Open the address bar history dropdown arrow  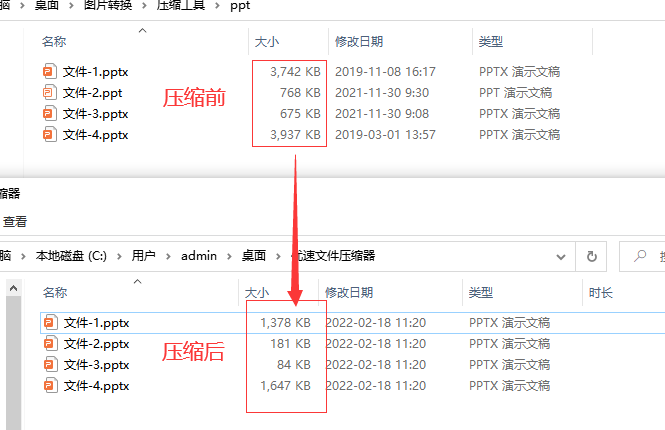point(563,256)
